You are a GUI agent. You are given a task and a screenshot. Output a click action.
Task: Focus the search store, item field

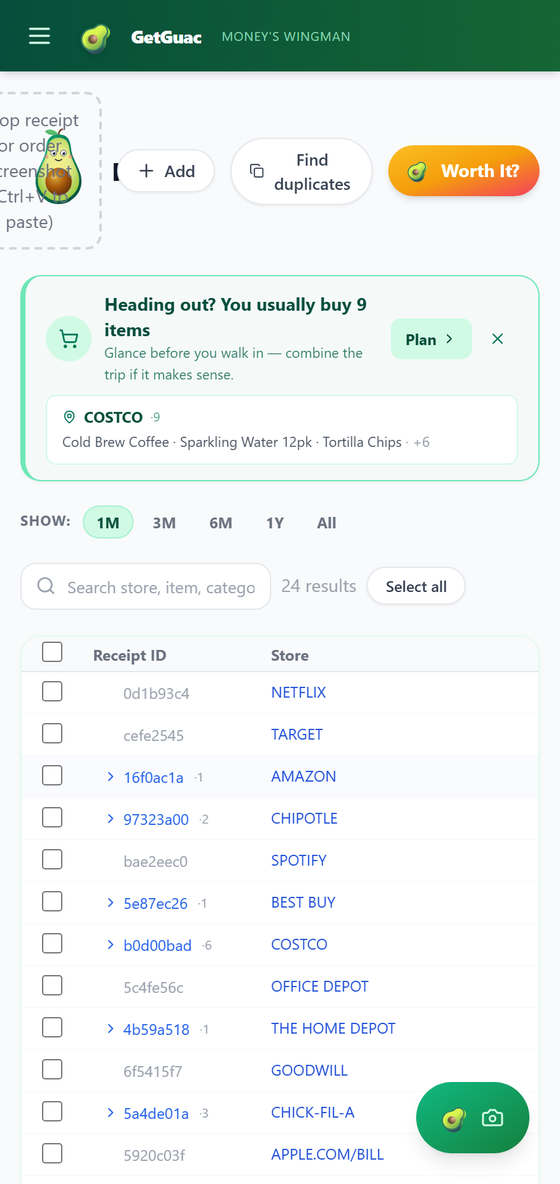pos(146,587)
